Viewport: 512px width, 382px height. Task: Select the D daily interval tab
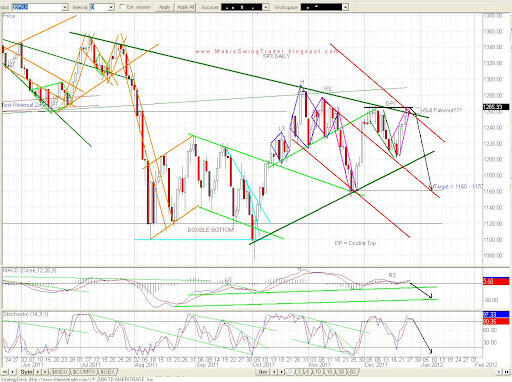(290, 372)
